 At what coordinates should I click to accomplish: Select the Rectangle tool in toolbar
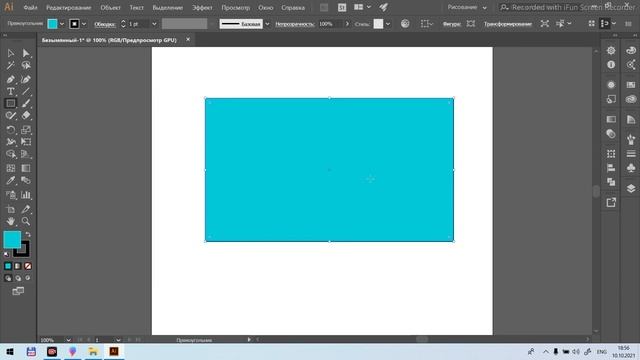pos(11,104)
